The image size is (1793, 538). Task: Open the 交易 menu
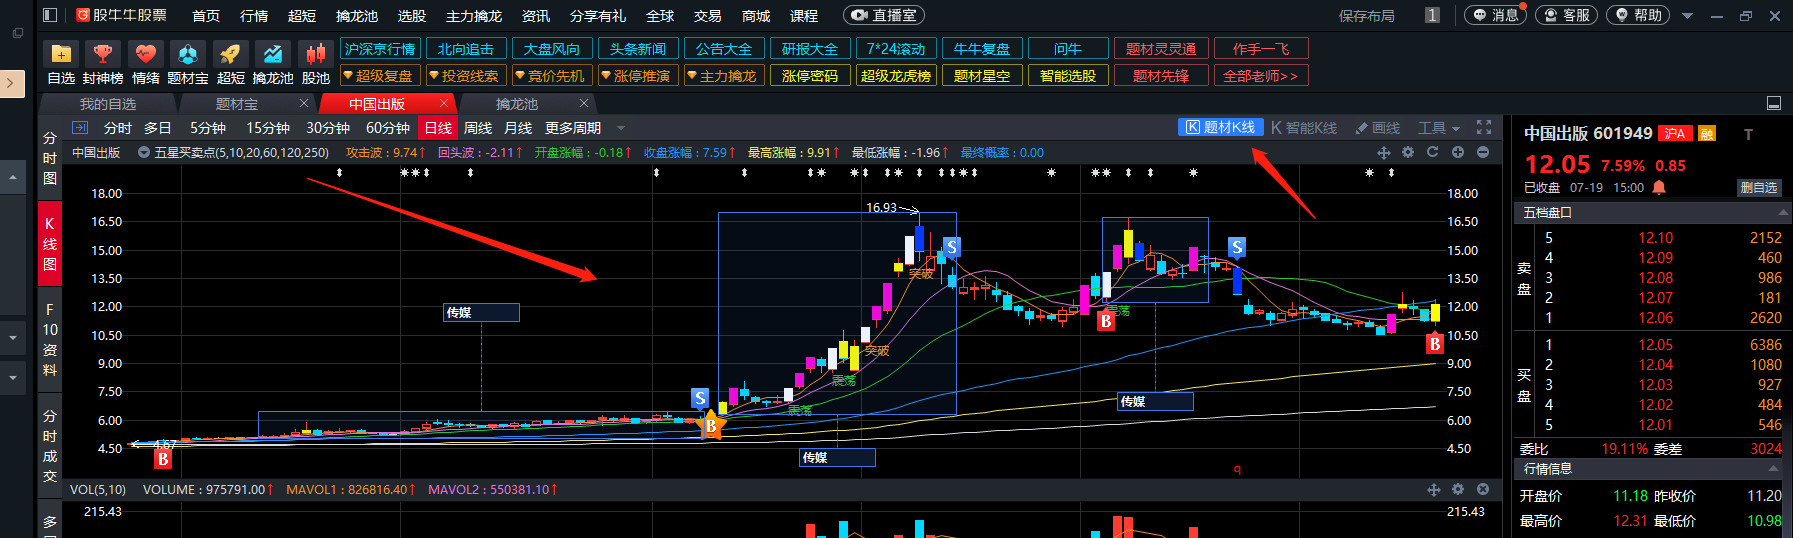click(x=708, y=15)
